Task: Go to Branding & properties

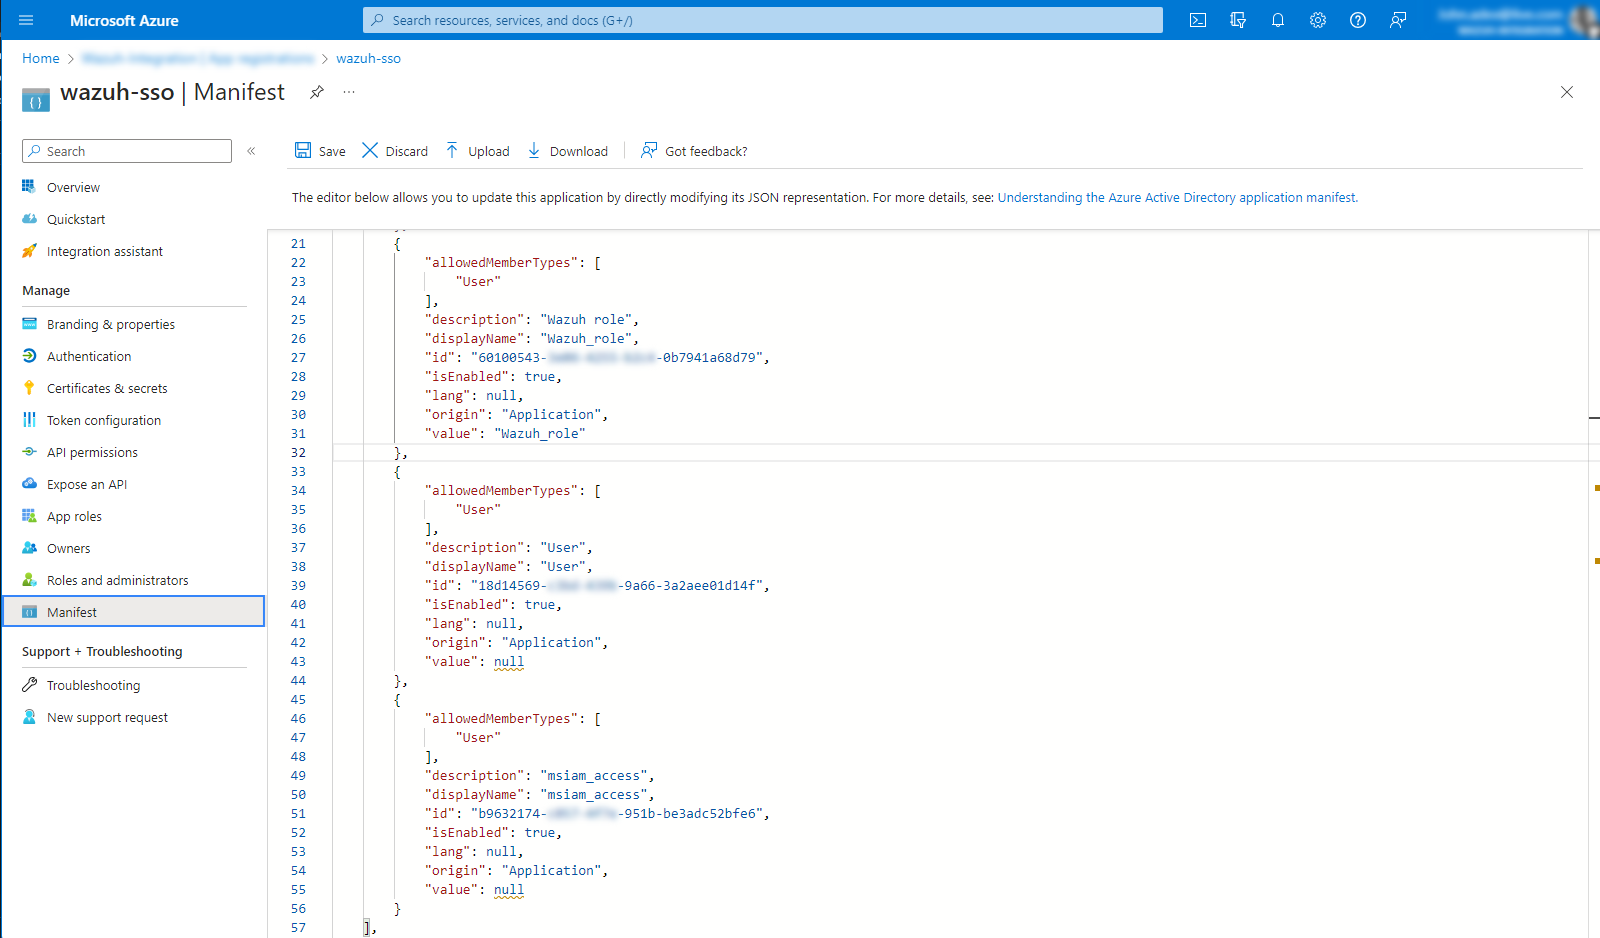Action: 110,324
